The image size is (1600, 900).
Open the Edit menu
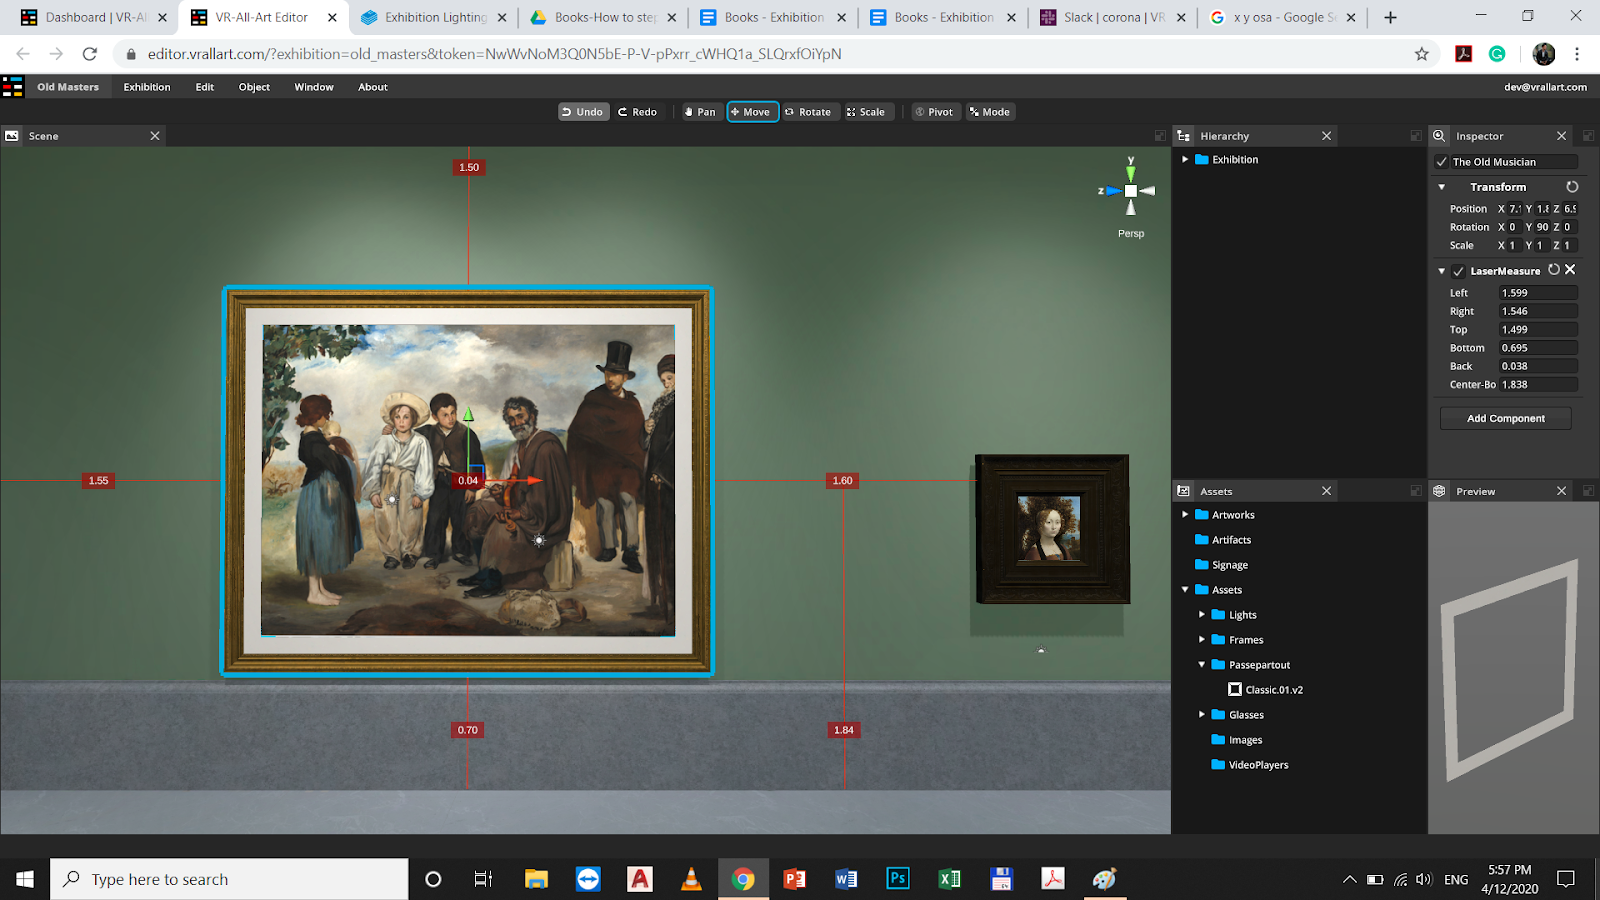[x=205, y=87]
